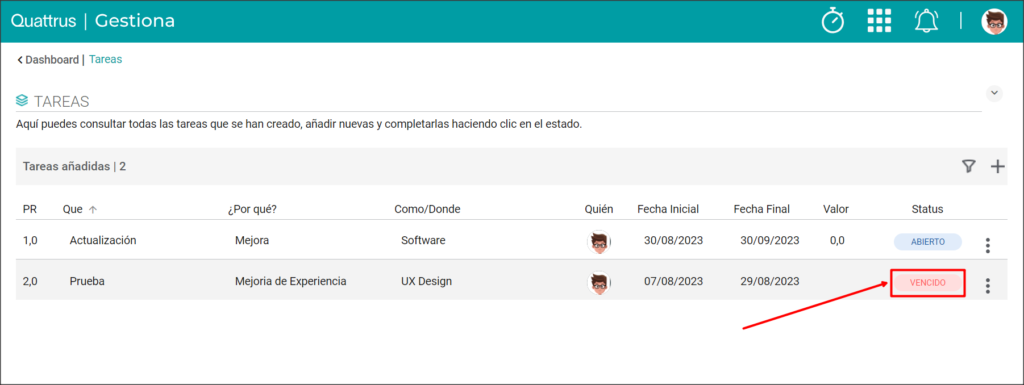Click assignee avatar in Prueba row

(599, 283)
